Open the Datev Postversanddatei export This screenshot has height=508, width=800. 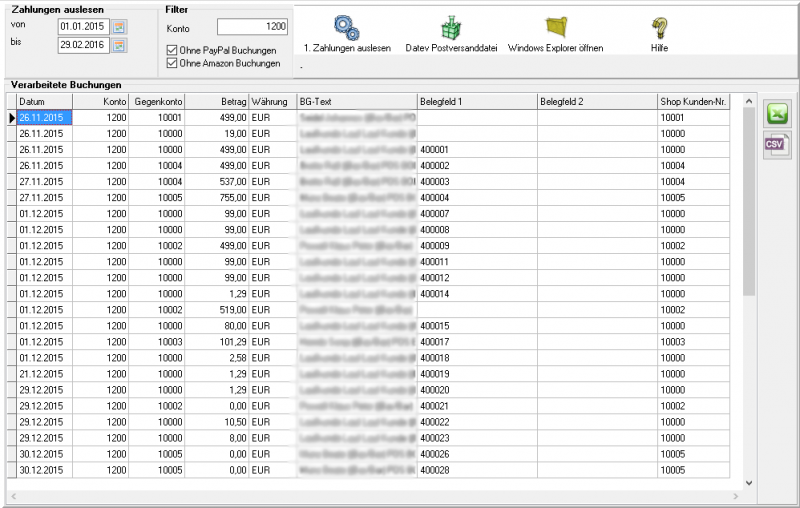click(451, 28)
